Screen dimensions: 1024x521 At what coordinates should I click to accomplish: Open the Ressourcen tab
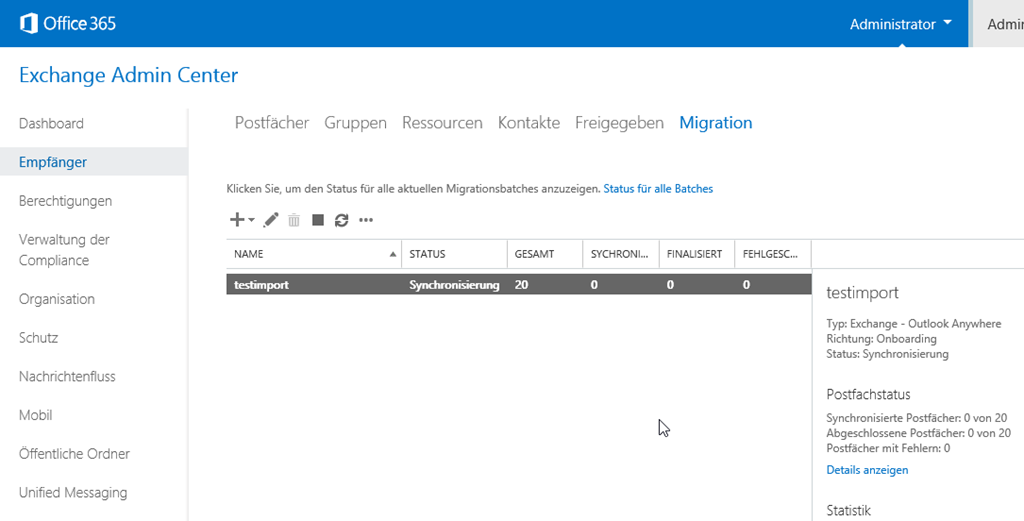(x=442, y=123)
